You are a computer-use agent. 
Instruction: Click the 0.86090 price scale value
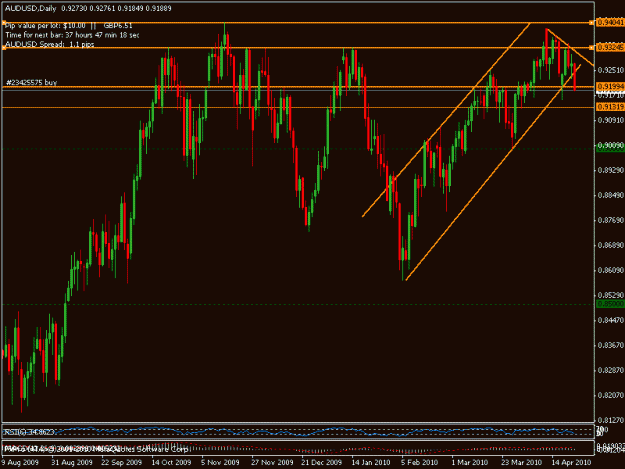(x=611, y=271)
